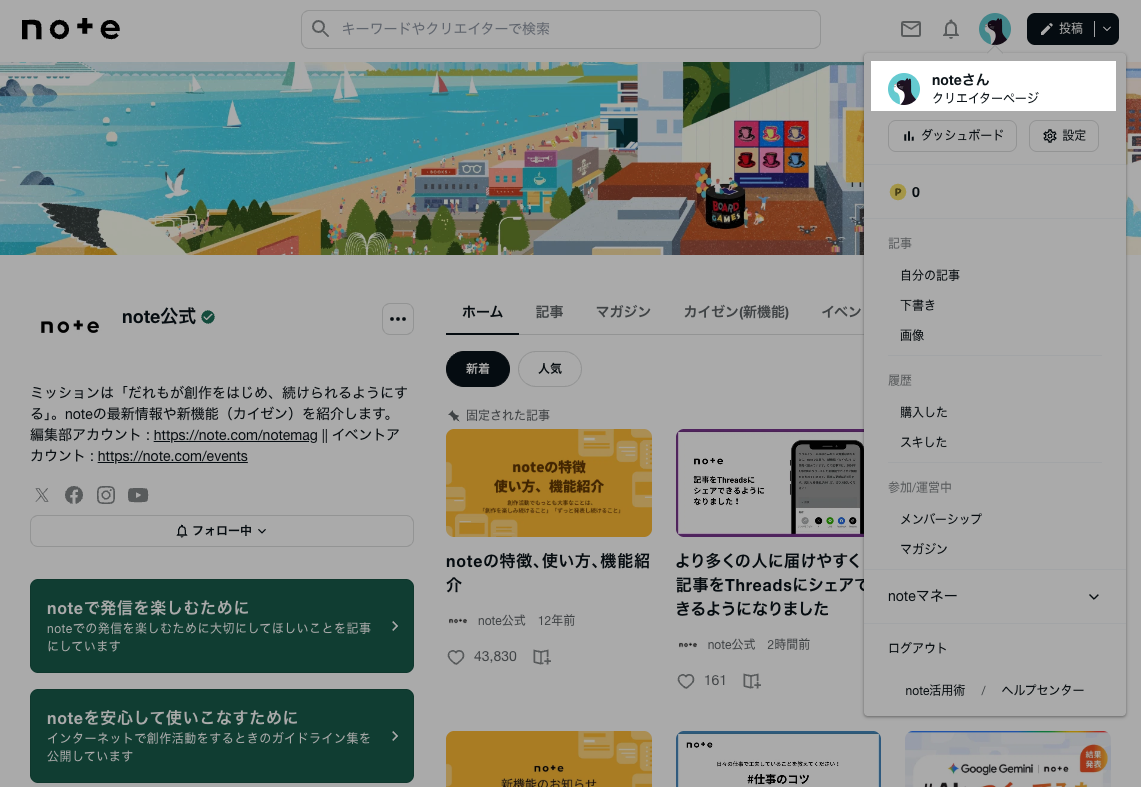Image resolution: width=1141 pixels, height=787 pixels.
Task: Open ヘルプセンター link
Action: (x=1042, y=690)
